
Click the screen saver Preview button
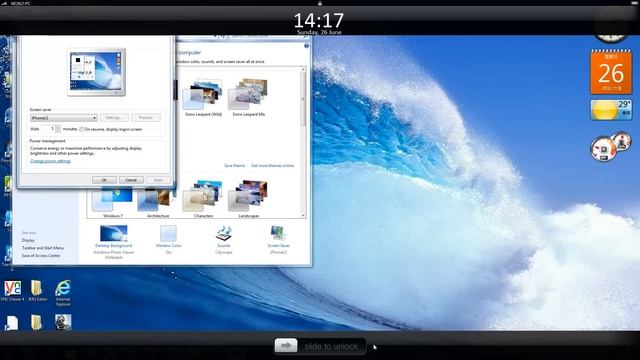(146, 118)
